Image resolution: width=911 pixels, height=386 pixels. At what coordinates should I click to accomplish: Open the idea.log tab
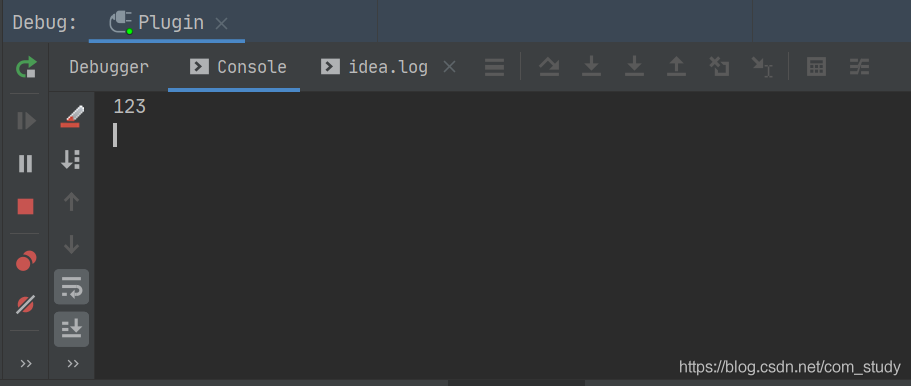click(375, 67)
